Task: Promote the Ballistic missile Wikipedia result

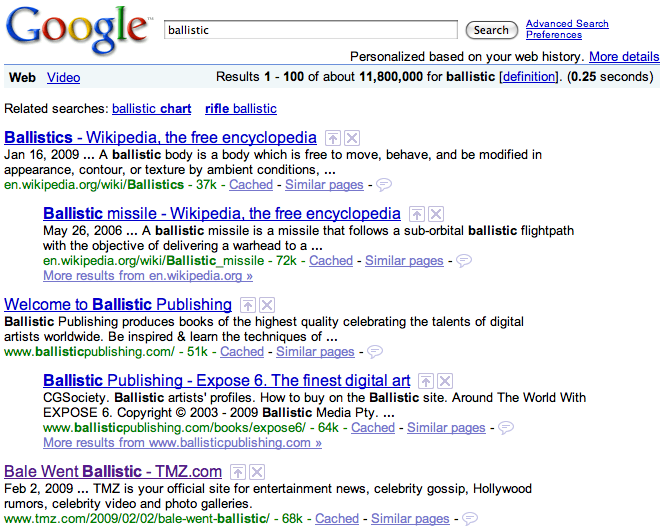Action: [417, 214]
